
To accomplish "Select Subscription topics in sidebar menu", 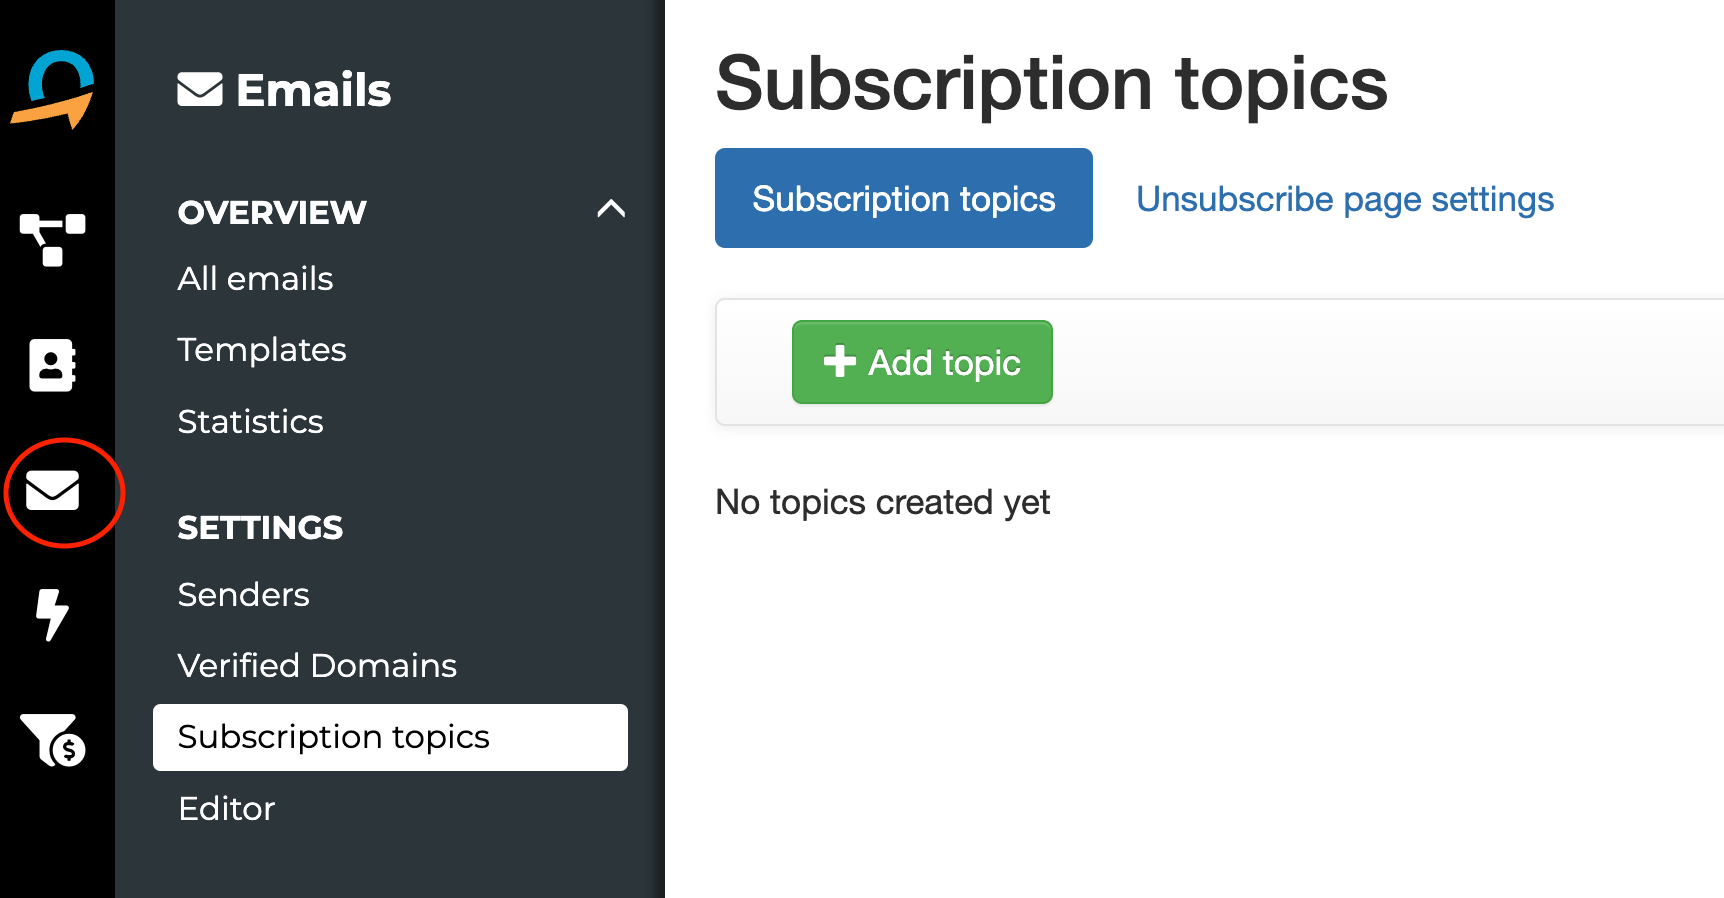I will (x=390, y=737).
